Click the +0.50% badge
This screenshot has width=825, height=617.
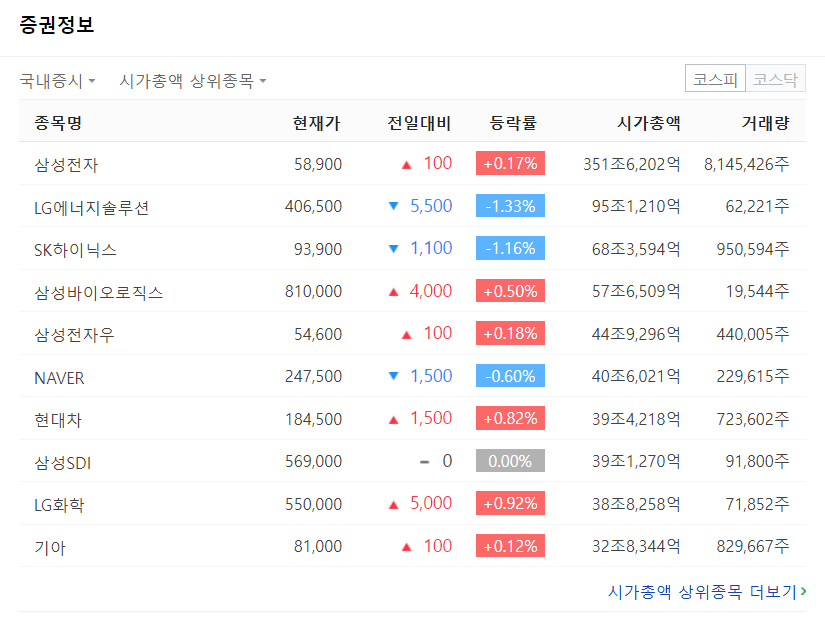[x=510, y=291]
